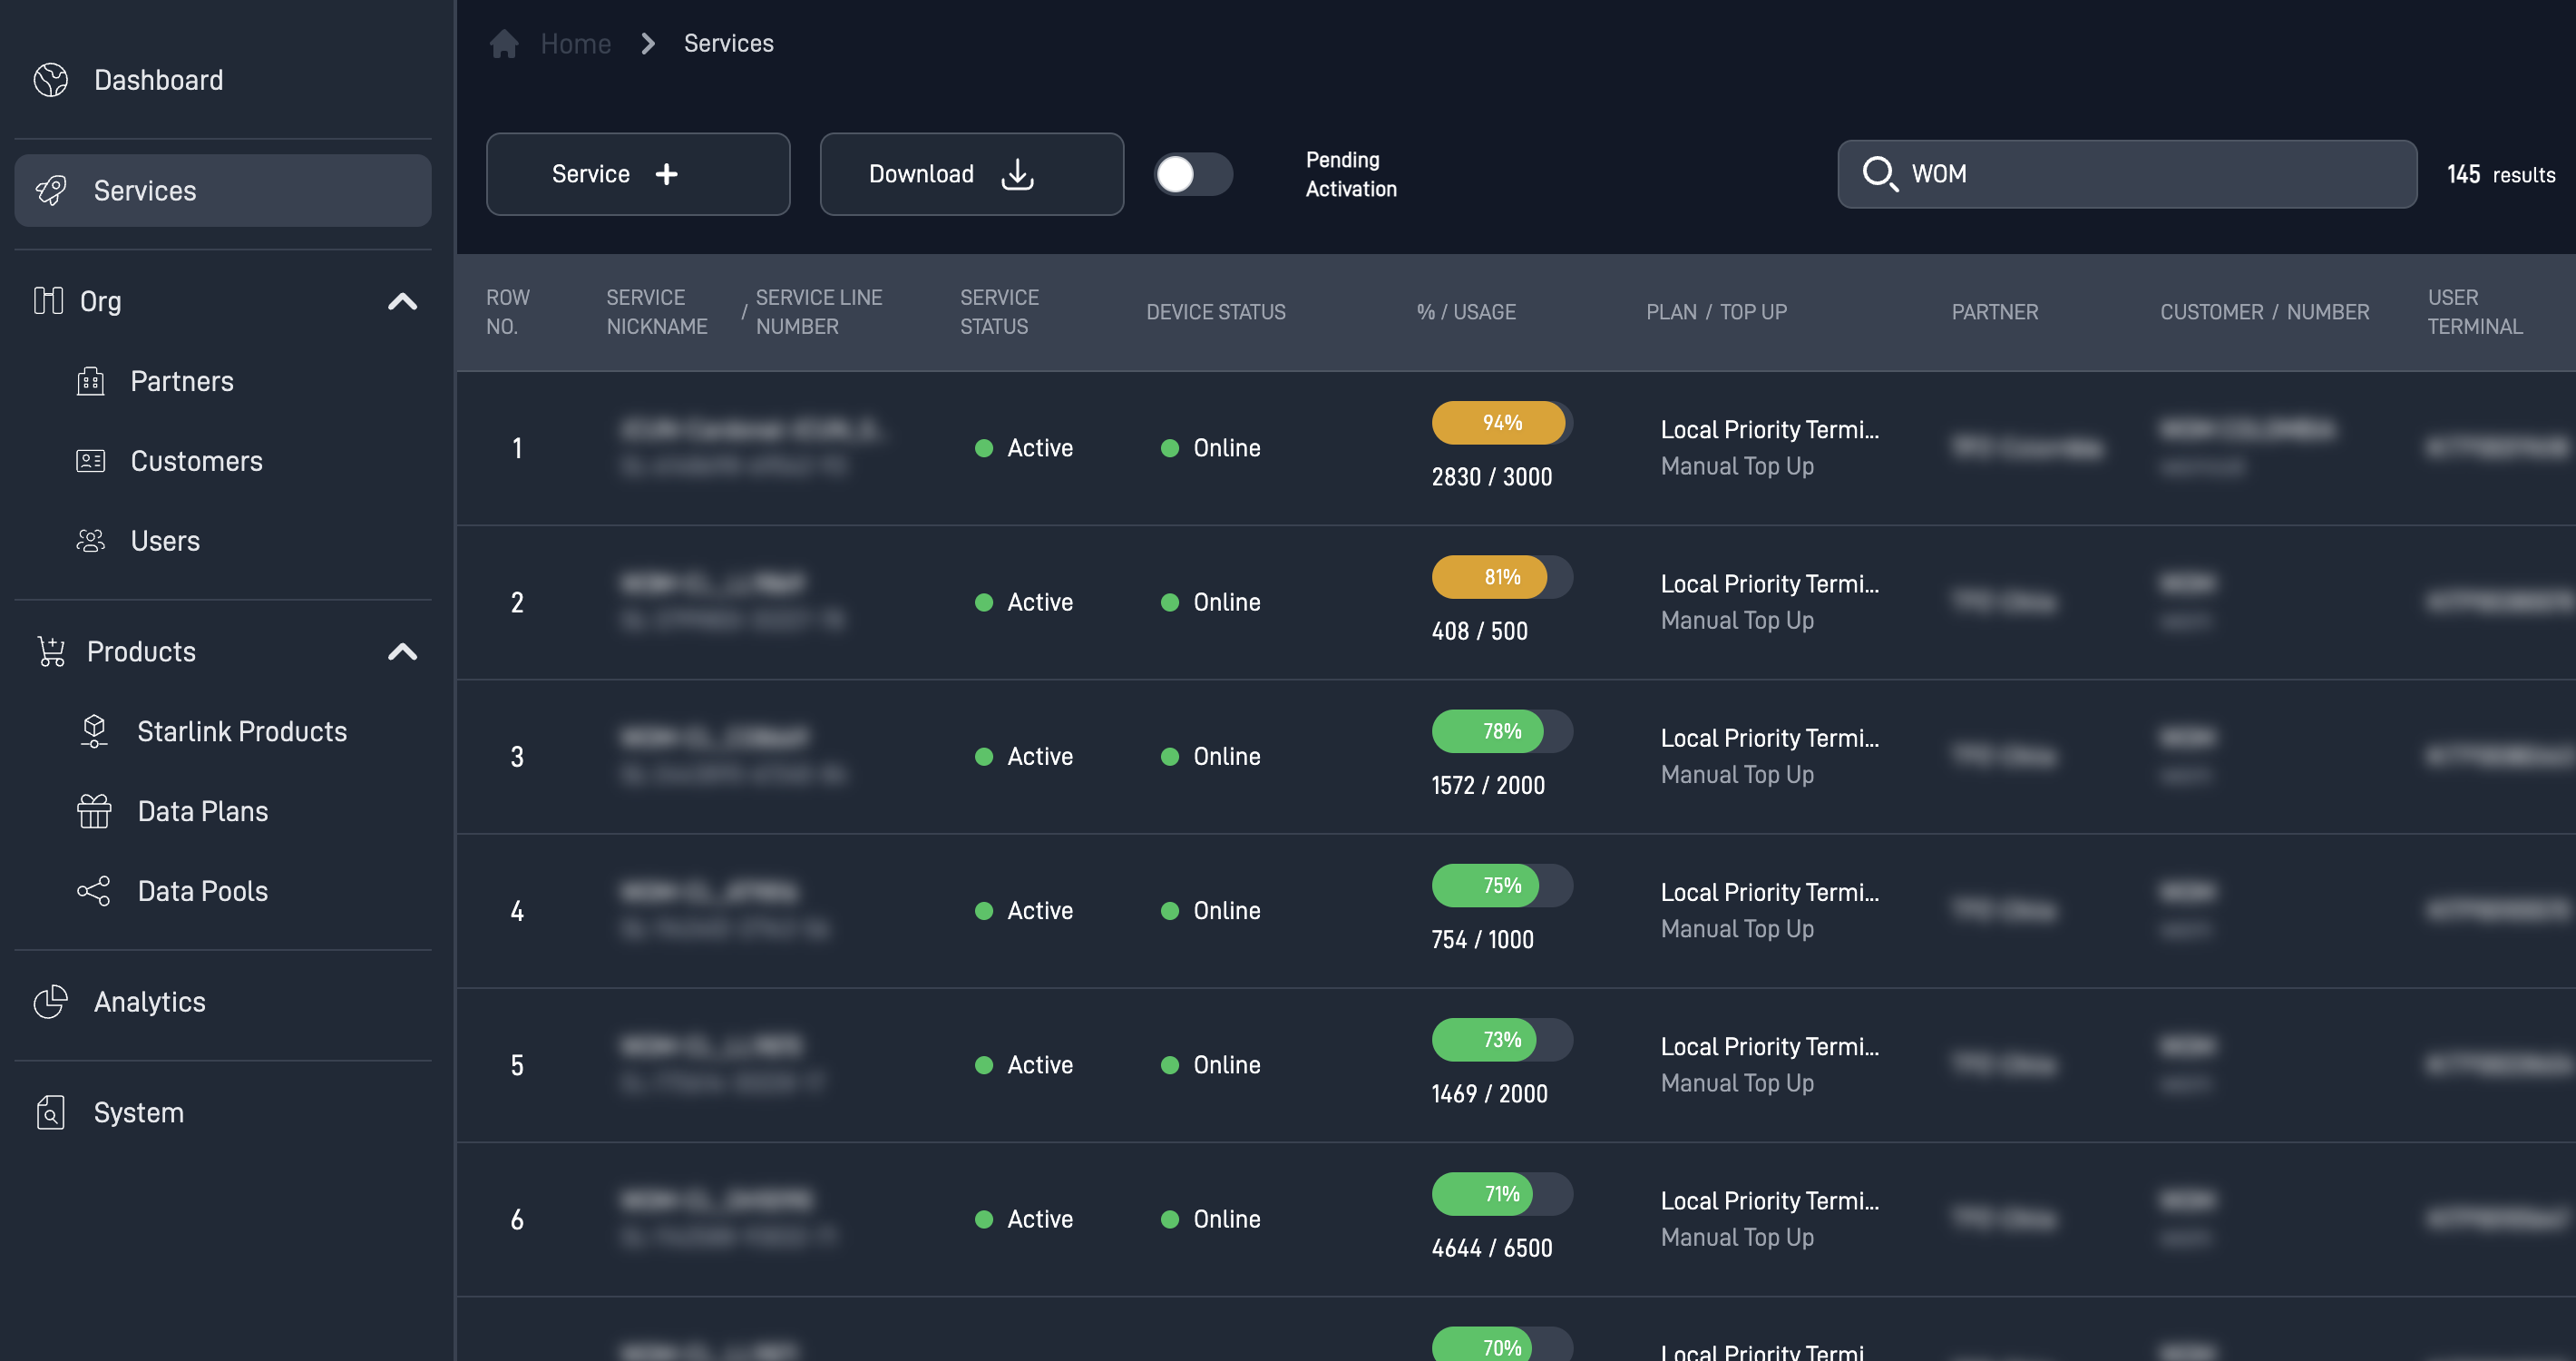This screenshot has height=1361, width=2576.
Task: Click the Service + button
Action: click(x=638, y=173)
